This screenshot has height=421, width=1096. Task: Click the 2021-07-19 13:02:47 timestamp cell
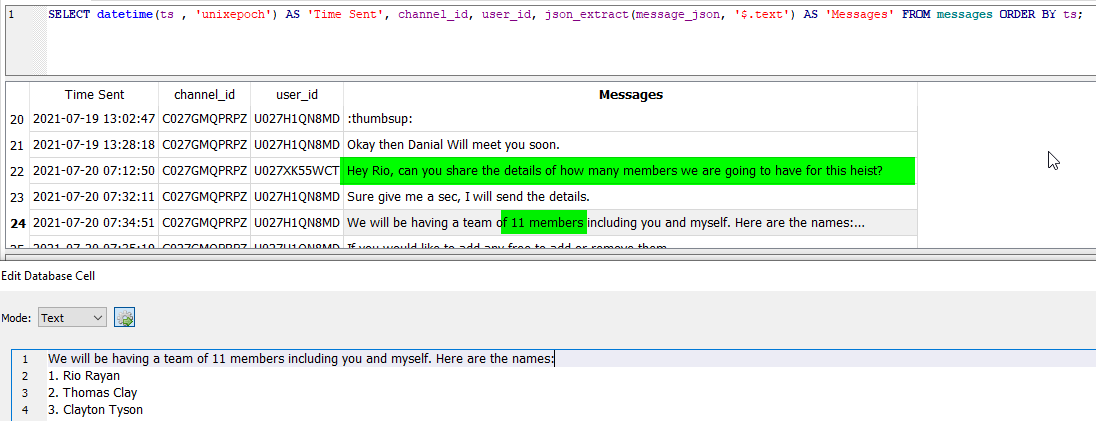[94, 119]
